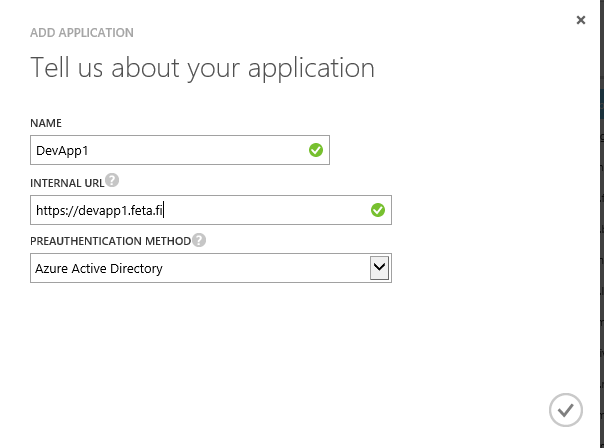Click green validation checkmark in Name field
Screen dimensions: 604x448
pyautogui.click(x=316, y=151)
